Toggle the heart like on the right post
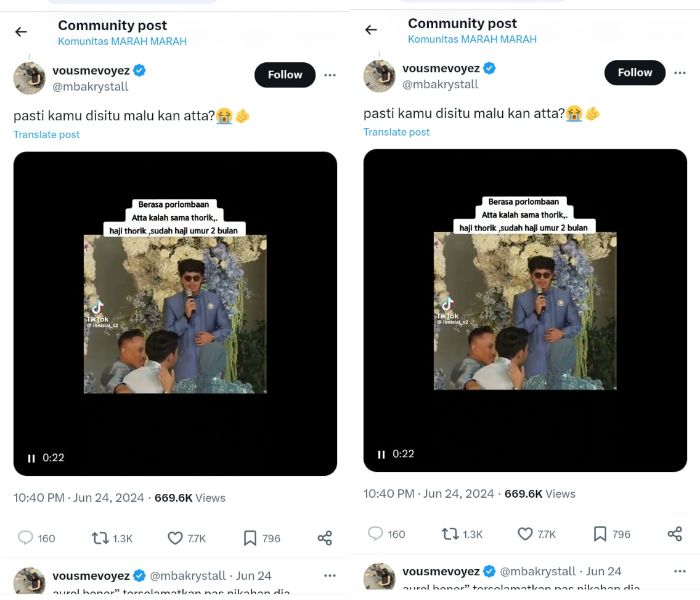The height and width of the screenshot is (600, 700). click(525, 534)
